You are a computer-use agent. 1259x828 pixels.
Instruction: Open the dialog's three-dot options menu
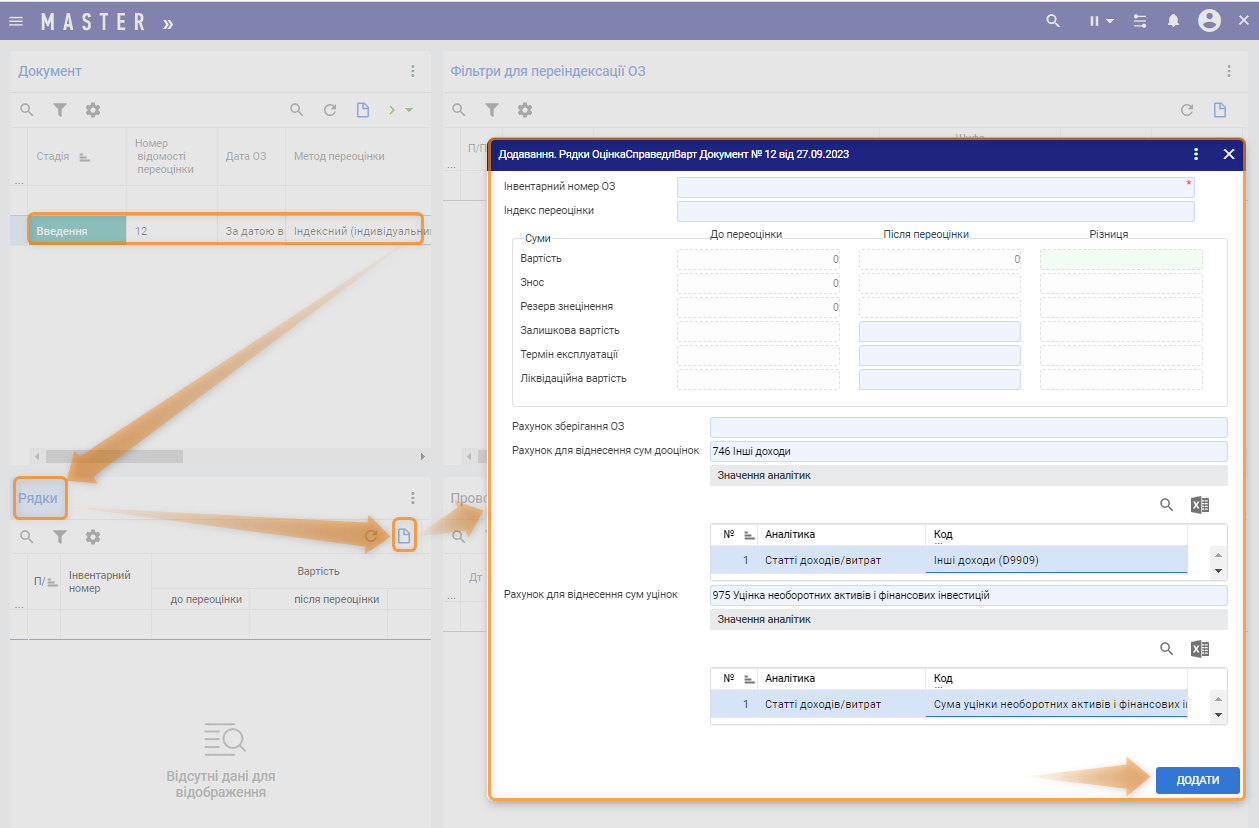coord(1196,154)
